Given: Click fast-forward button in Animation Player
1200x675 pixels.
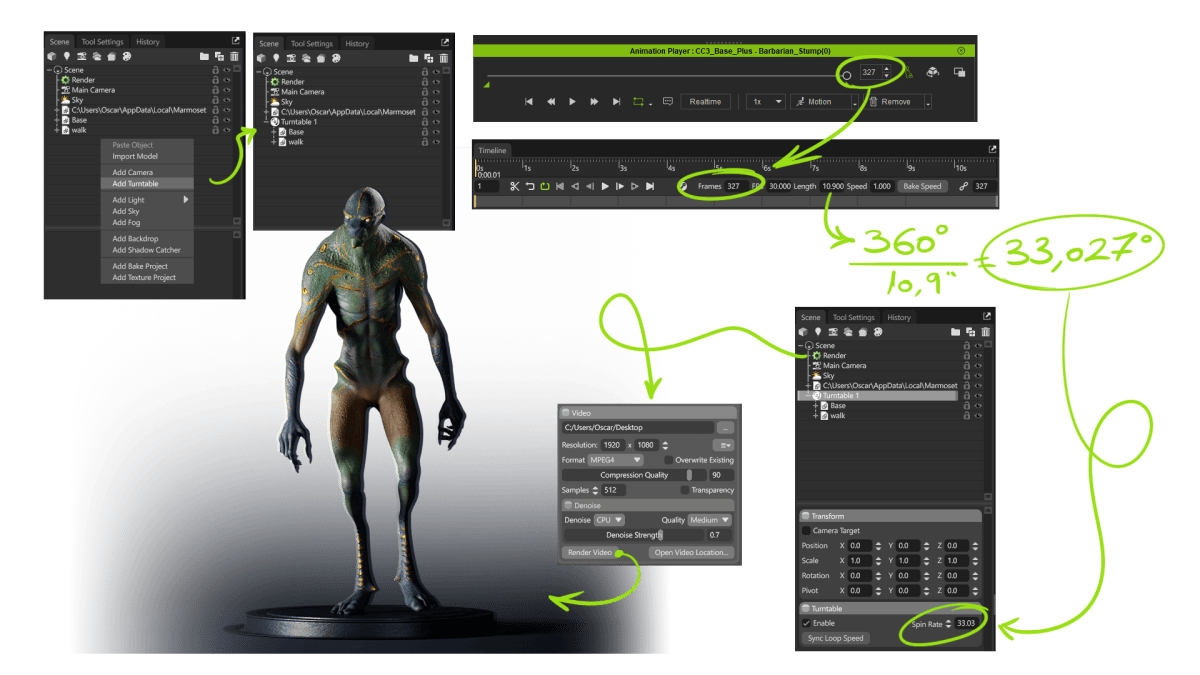Looking at the screenshot, I should click(x=594, y=101).
